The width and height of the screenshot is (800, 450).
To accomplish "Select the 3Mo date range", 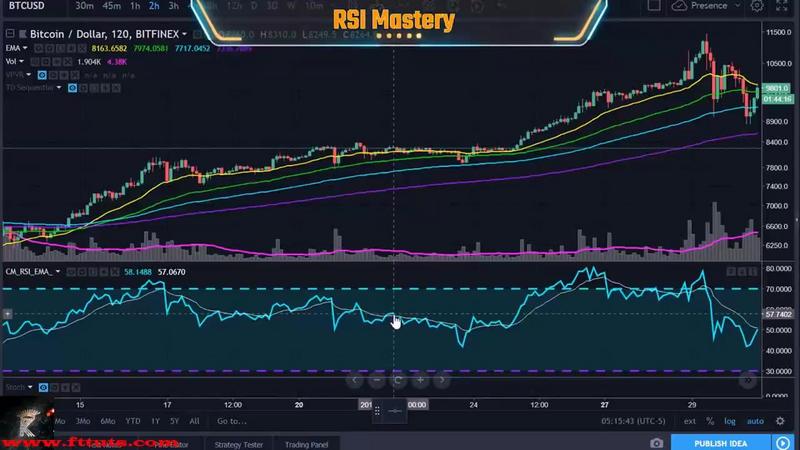I will click(x=83, y=421).
